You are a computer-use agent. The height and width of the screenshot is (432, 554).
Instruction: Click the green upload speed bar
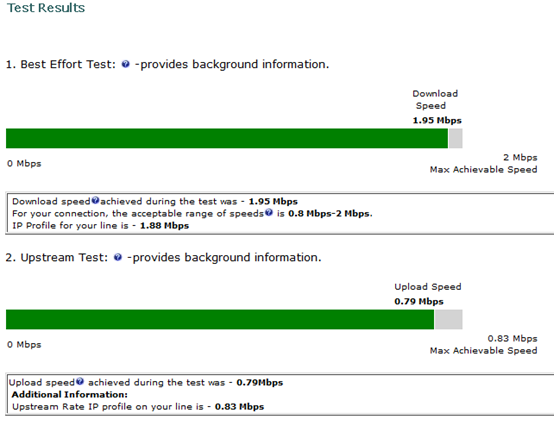tap(220, 320)
